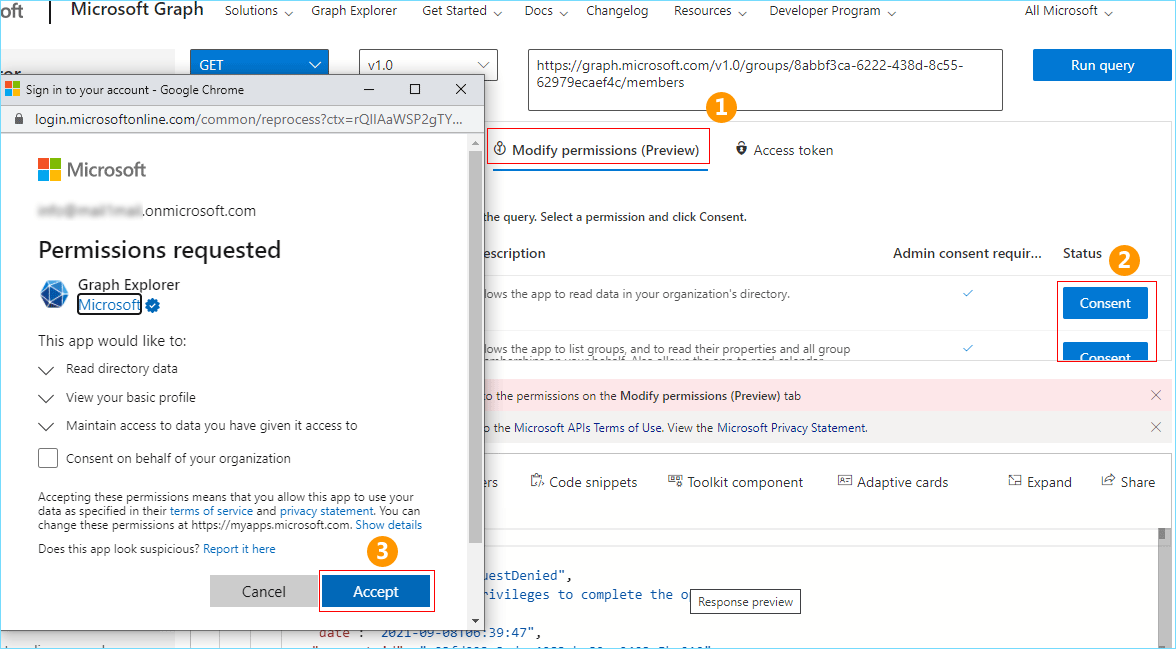Click the Accept button in permissions dialog
The image size is (1176, 649).
[x=376, y=592]
